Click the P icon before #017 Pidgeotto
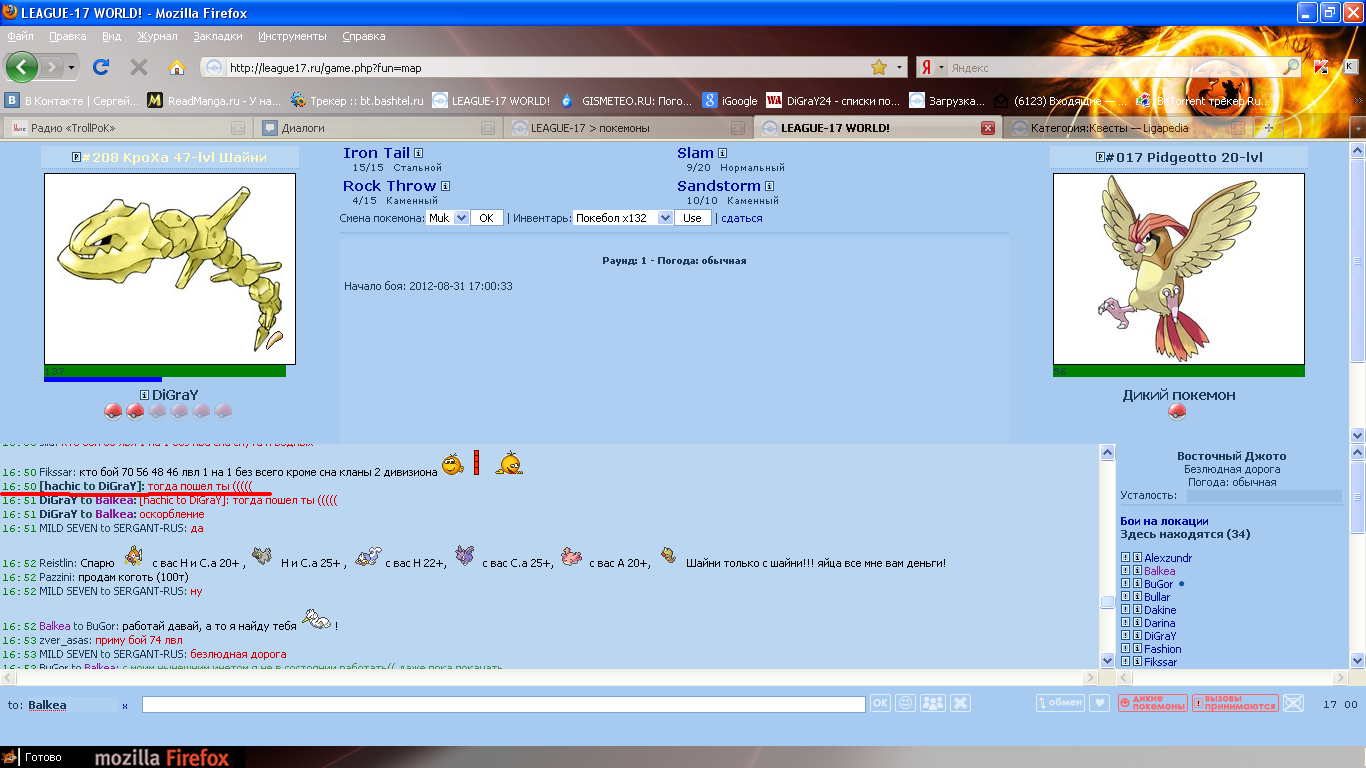The width and height of the screenshot is (1366, 768). click(x=1100, y=158)
